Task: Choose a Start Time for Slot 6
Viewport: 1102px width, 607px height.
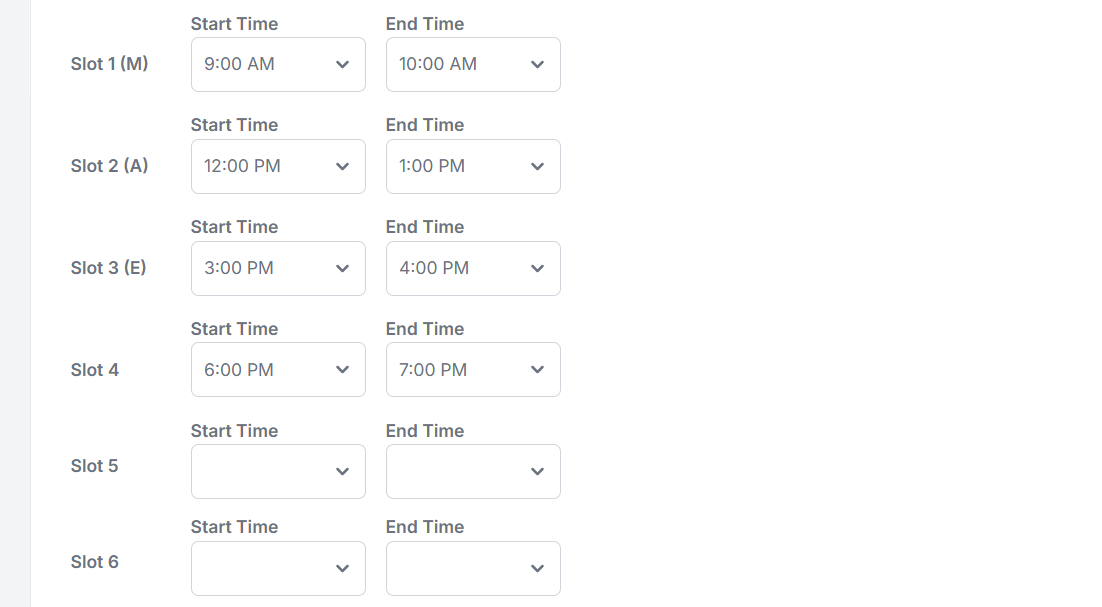Action: (277, 568)
